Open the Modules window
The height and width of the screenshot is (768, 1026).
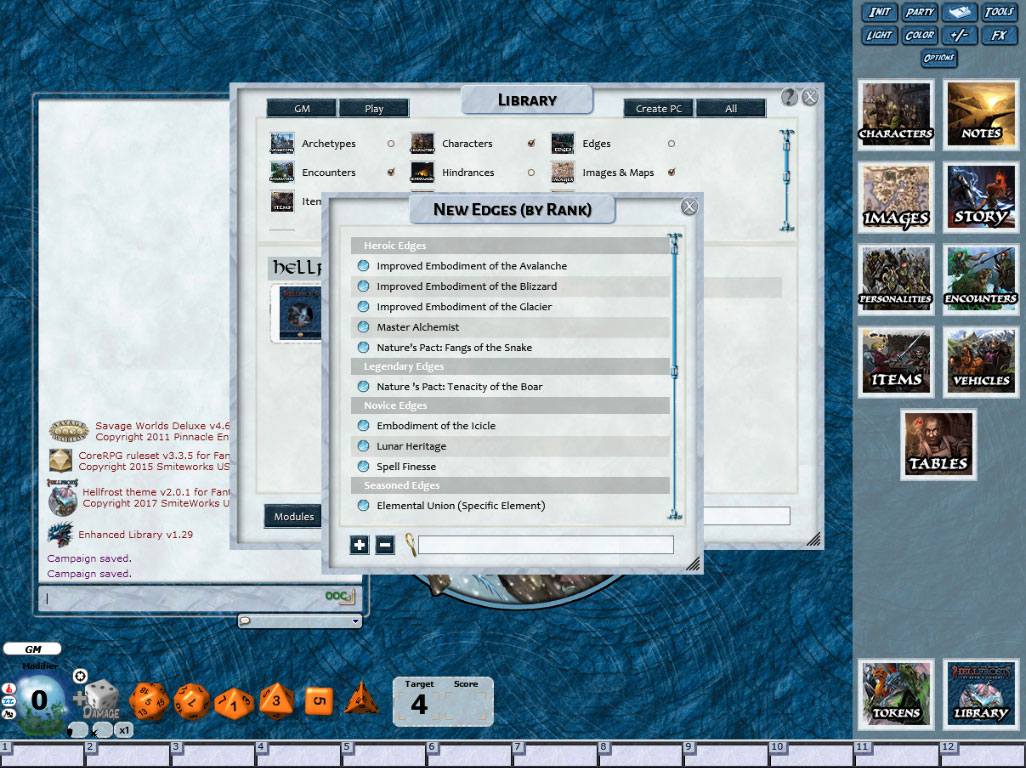[293, 516]
